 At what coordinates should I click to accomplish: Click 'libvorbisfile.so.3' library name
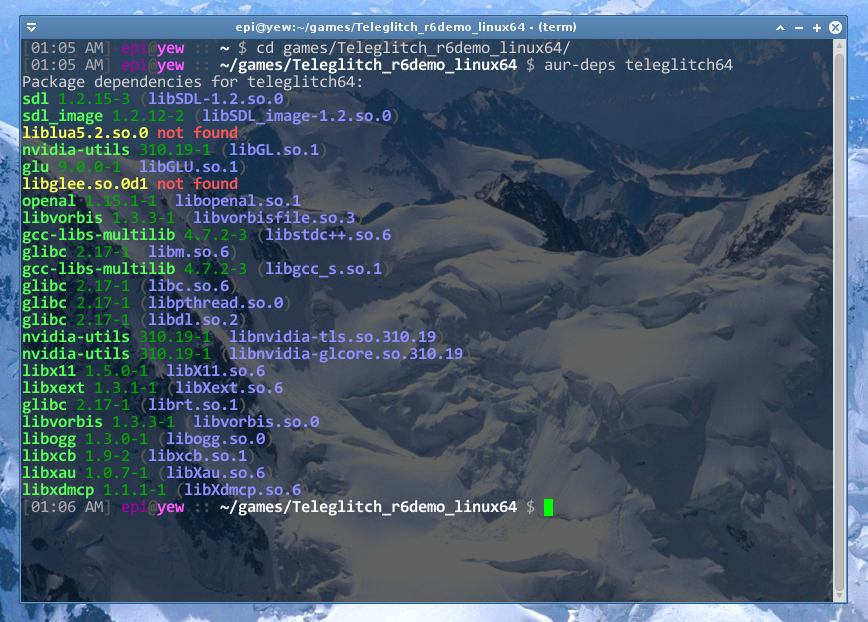pyautogui.click(x=274, y=218)
